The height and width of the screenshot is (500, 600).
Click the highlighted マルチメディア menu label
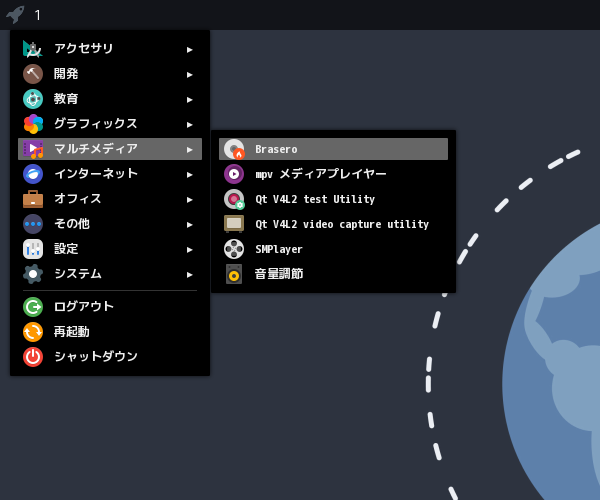click(96, 148)
